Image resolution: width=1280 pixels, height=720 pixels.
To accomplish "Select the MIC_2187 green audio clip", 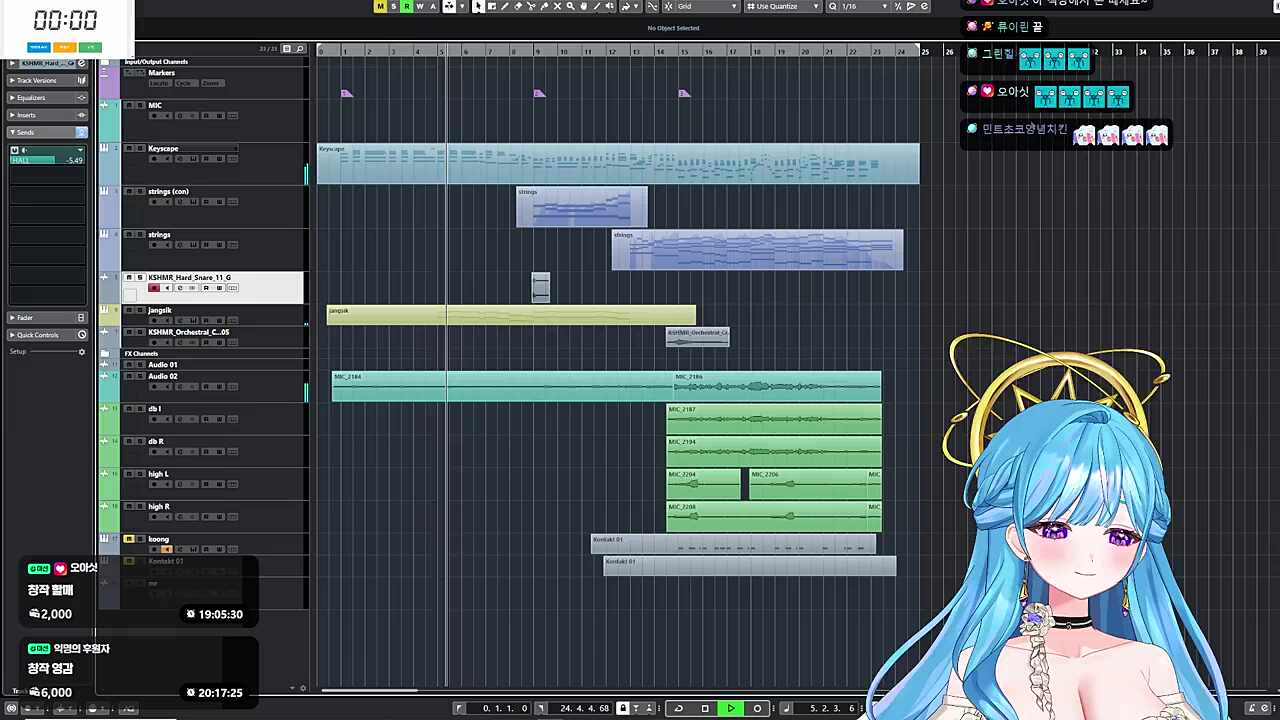I will pos(774,419).
